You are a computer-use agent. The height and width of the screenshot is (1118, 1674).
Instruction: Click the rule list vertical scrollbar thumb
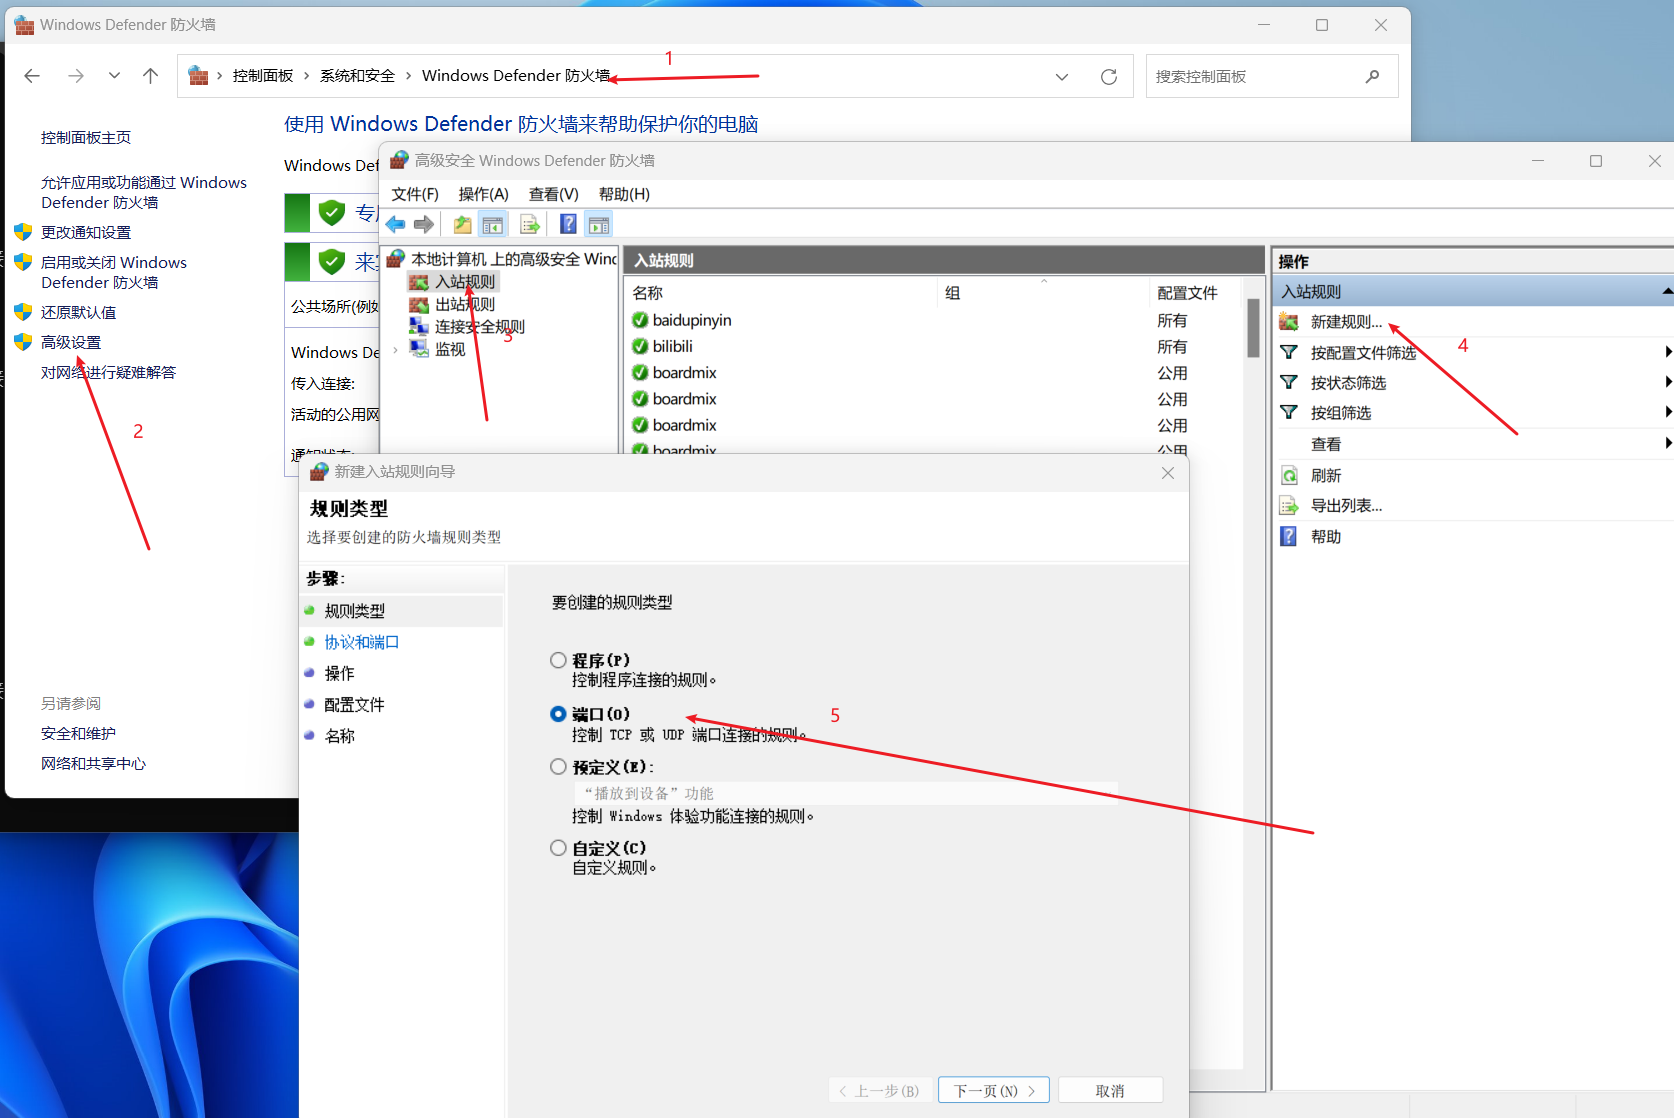pyautogui.click(x=1253, y=328)
